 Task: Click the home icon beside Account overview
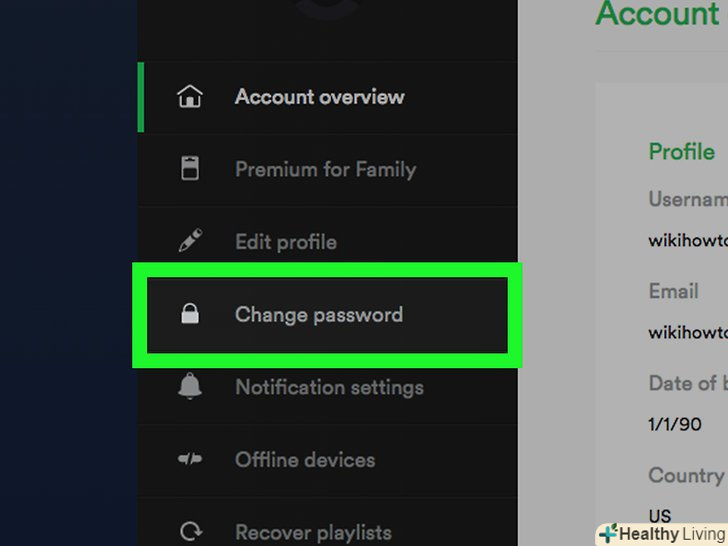click(189, 97)
